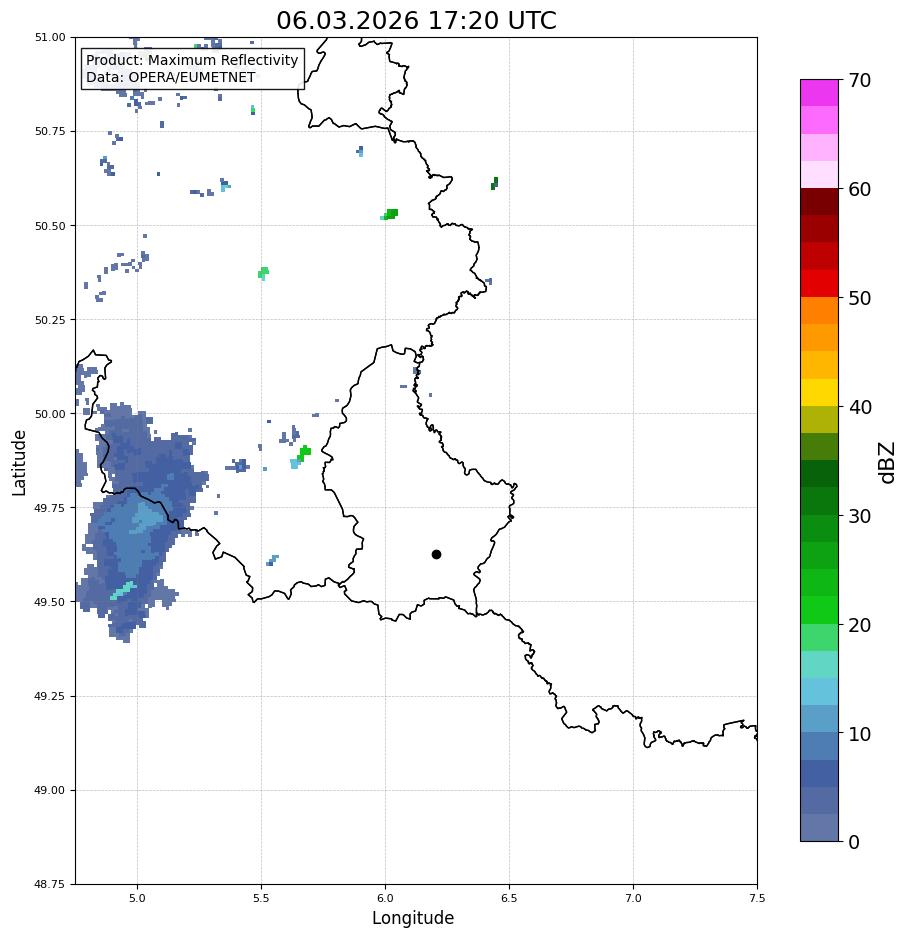This screenshot has width=908, height=937.
Task: Click the latitude tick label 48.75
Action: (x=50, y=884)
